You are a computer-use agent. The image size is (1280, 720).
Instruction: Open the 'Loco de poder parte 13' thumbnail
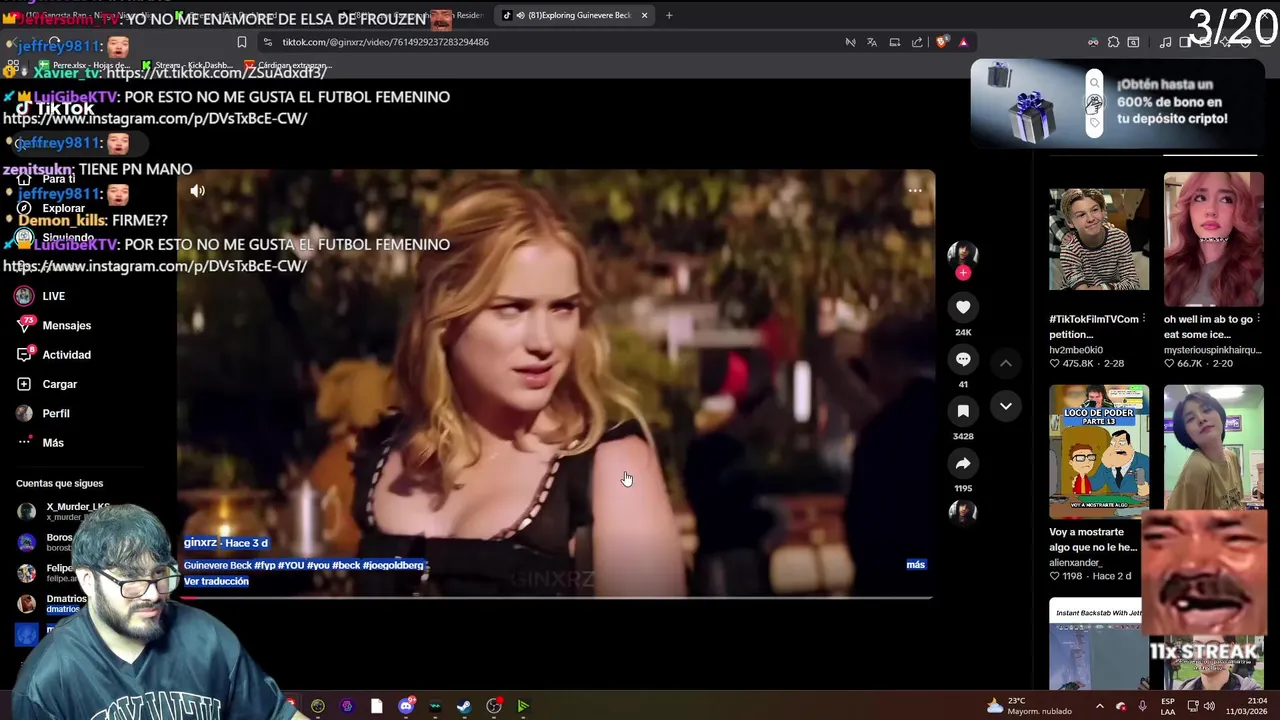pyautogui.click(x=1099, y=452)
